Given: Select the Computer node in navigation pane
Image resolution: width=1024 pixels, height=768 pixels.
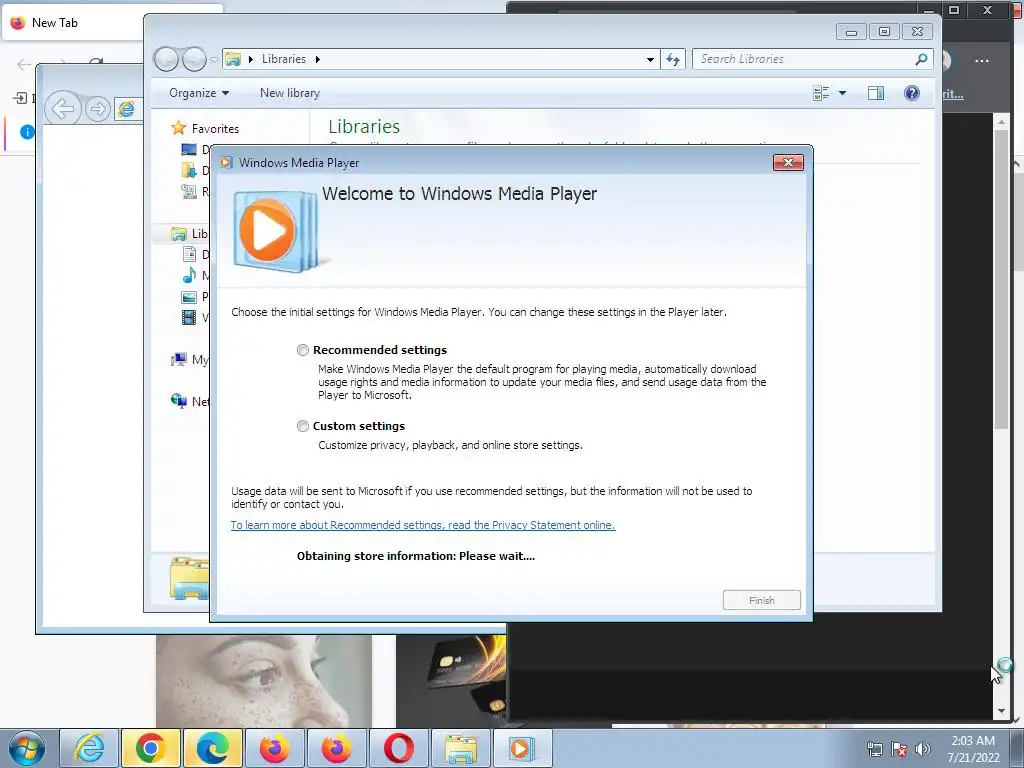Looking at the screenshot, I should (x=189, y=359).
